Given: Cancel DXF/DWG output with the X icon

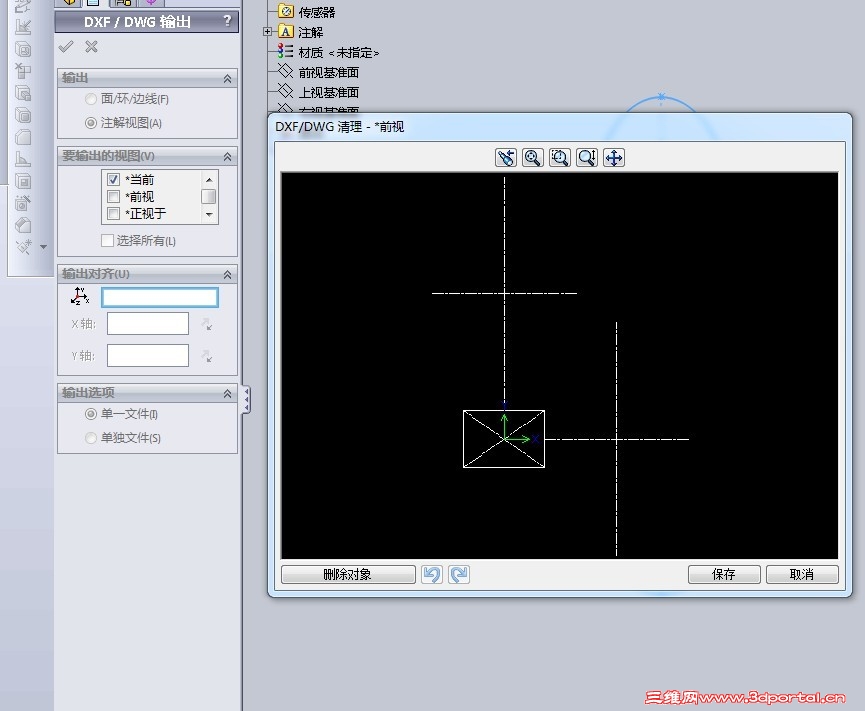Looking at the screenshot, I should point(92,47).
